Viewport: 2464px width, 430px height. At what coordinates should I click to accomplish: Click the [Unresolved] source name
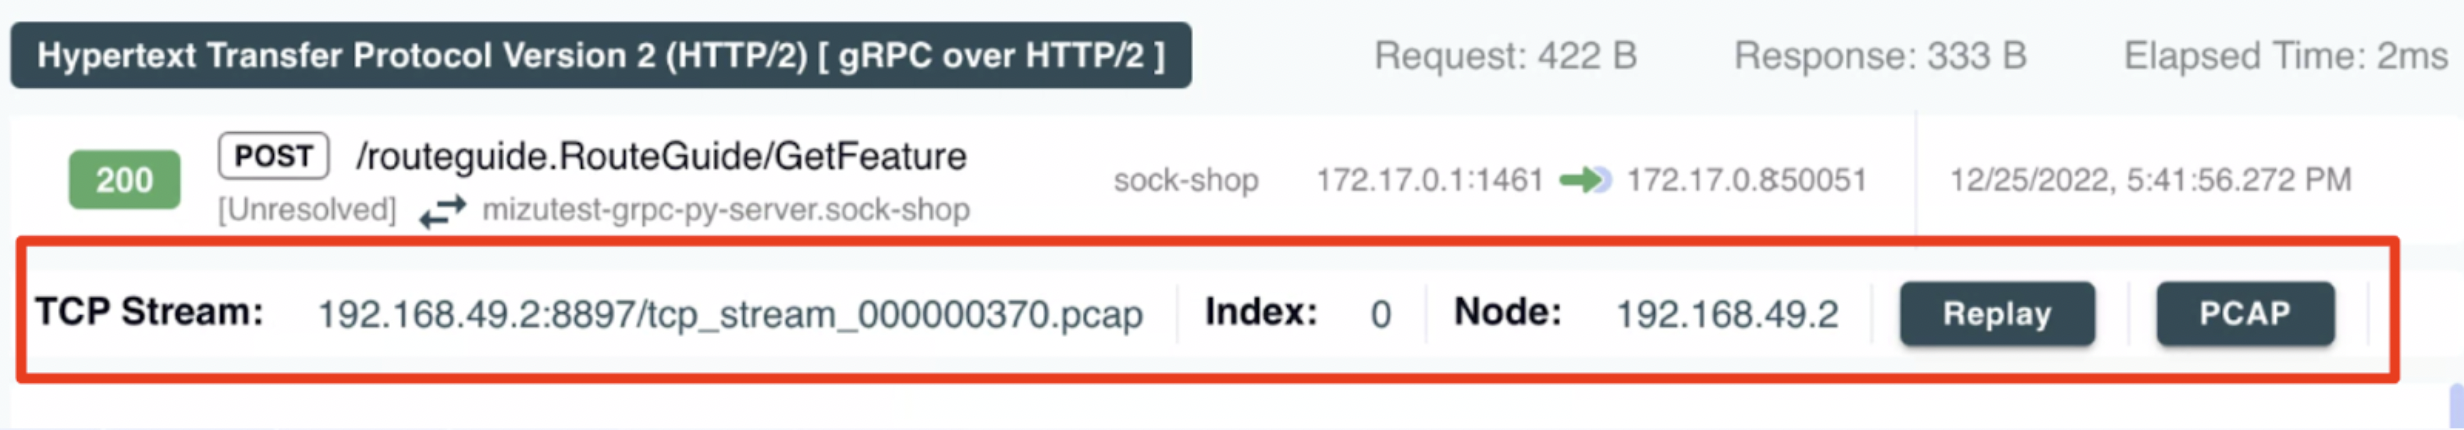point(307,210)
